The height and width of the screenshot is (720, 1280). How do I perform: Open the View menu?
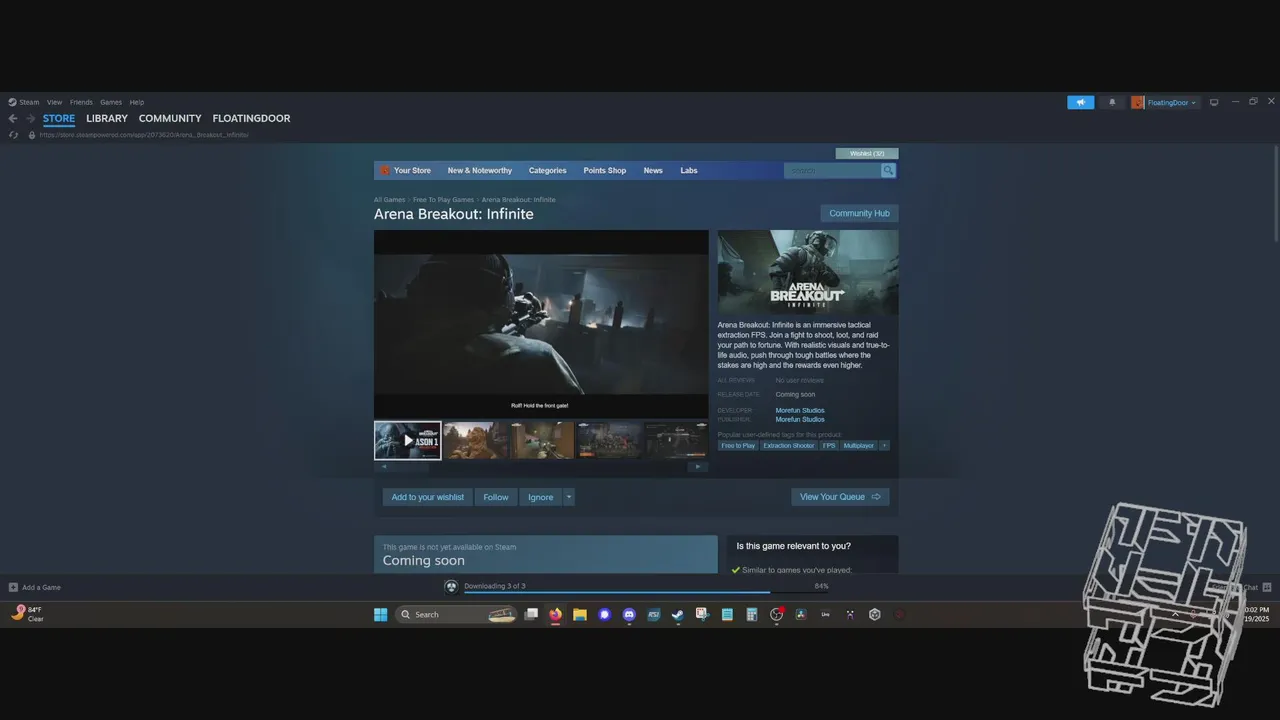tap(54, 102)
